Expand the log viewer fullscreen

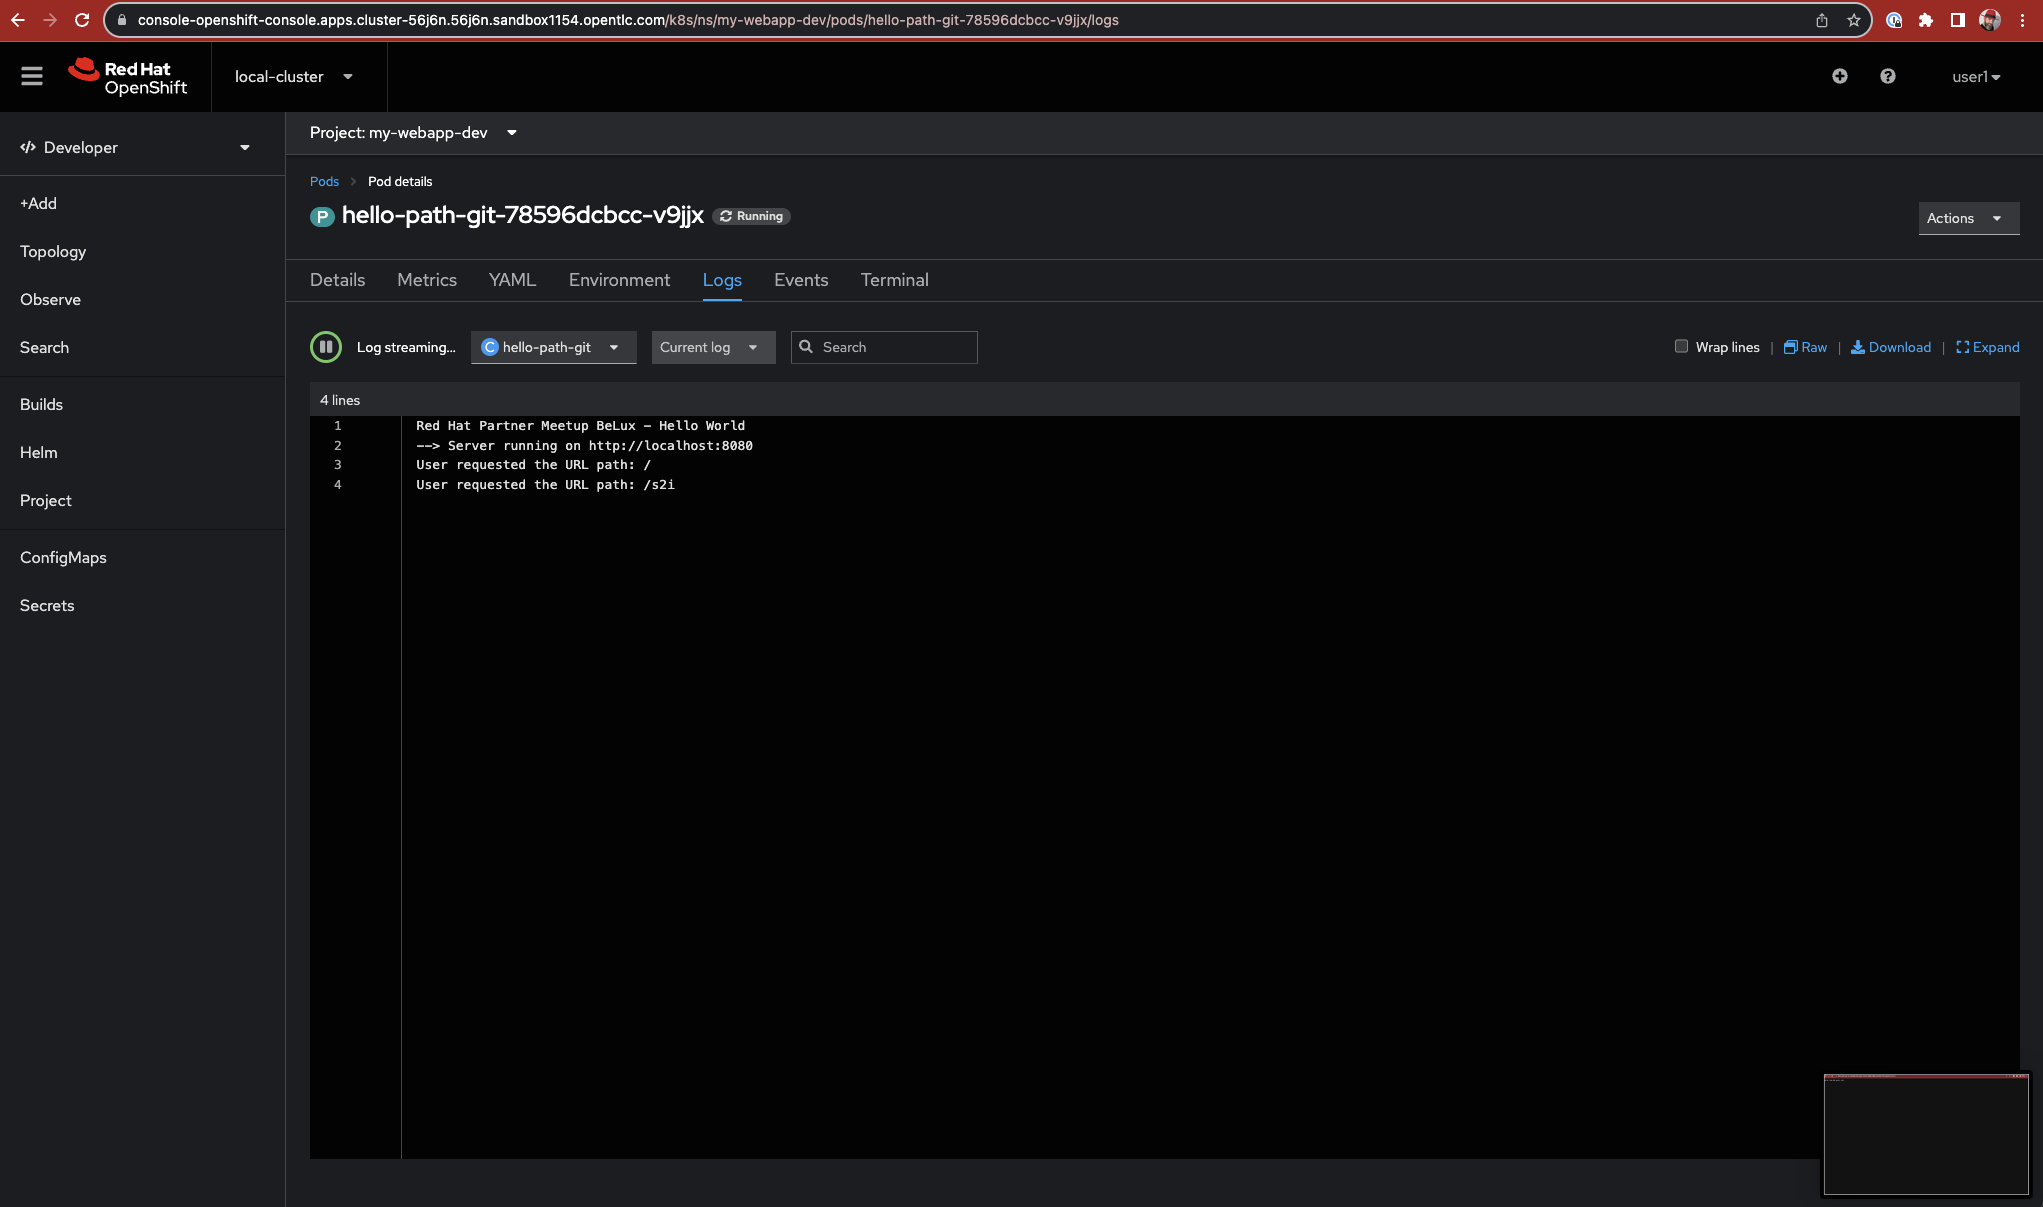coord(1988,347)
